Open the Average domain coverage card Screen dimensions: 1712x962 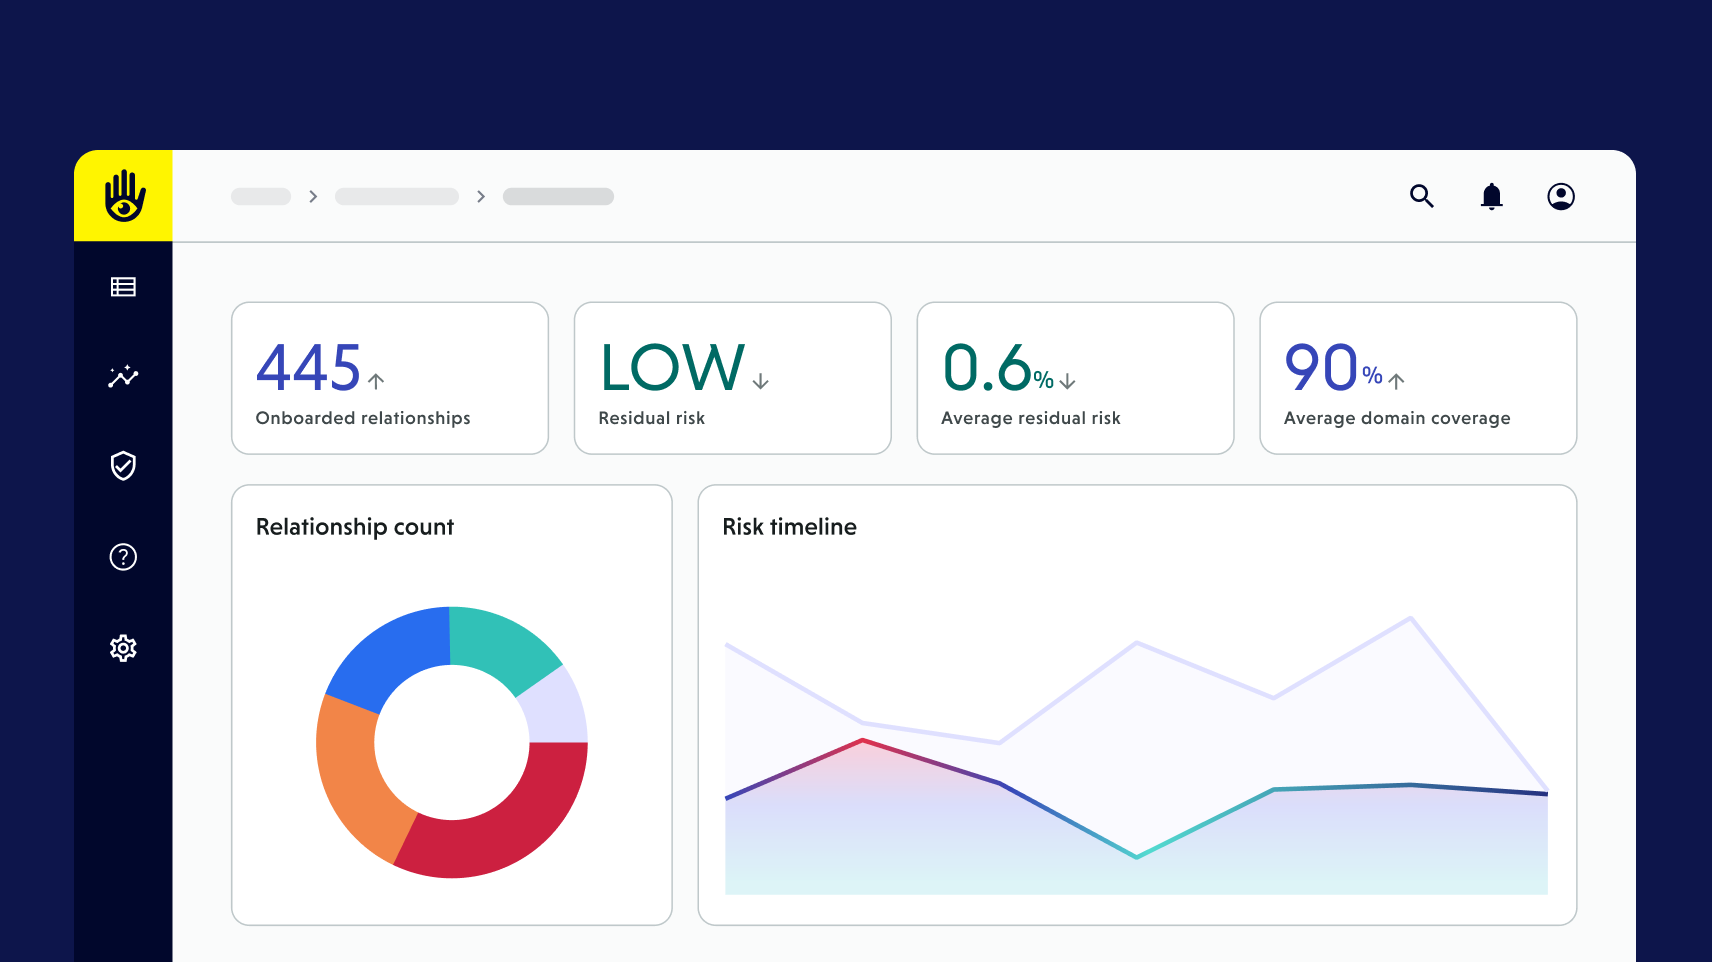(x=1417, y=378)
